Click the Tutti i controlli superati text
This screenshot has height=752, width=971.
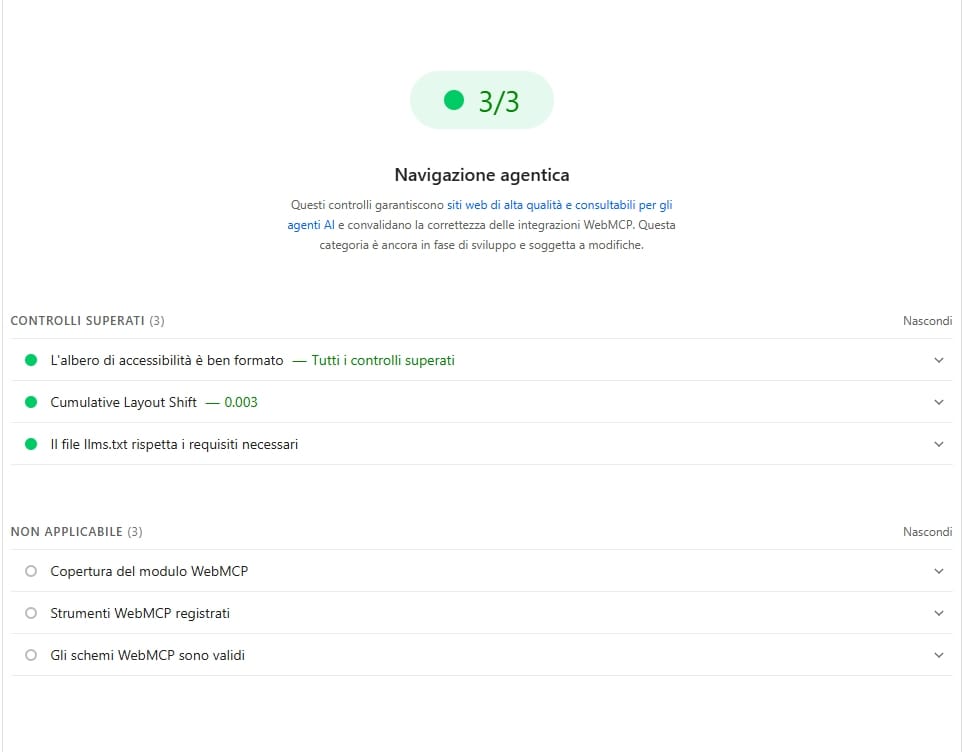[383, 361]
